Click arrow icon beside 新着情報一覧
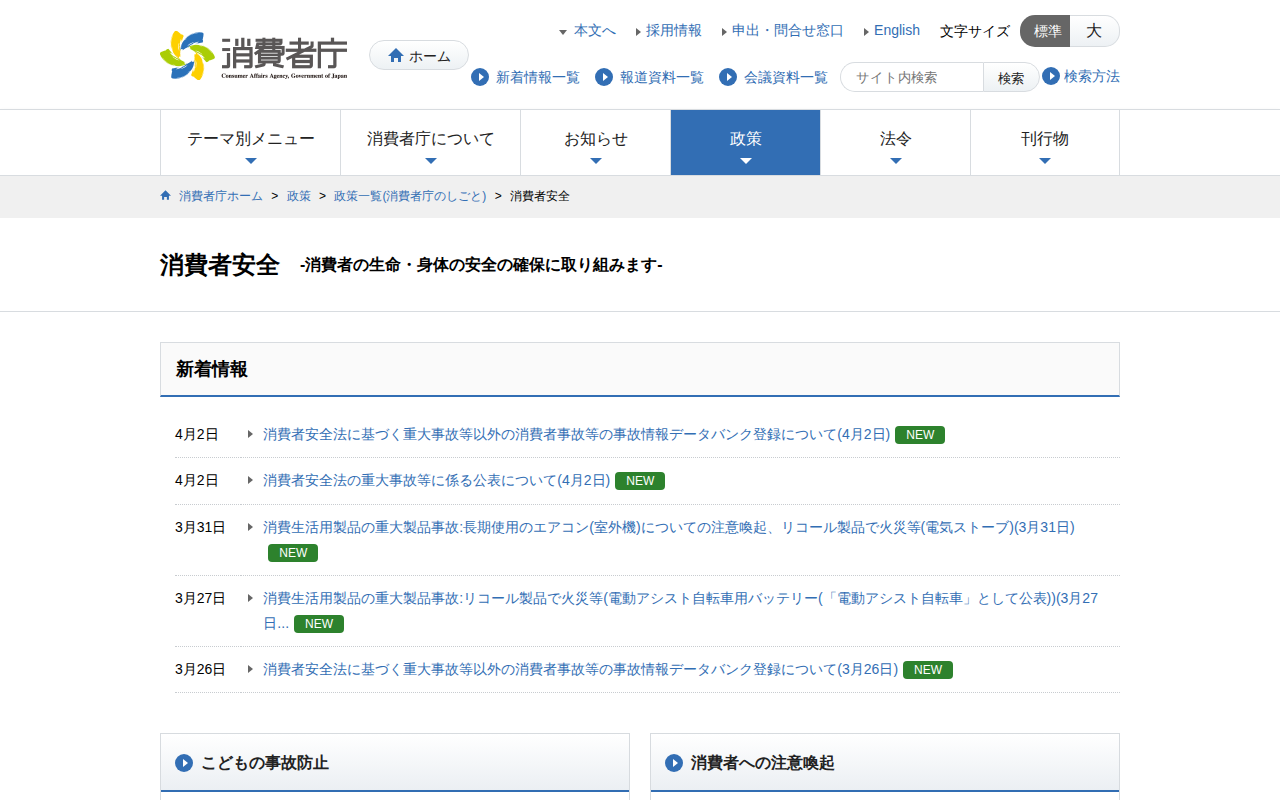This screenshot has height=800, width=1280. pos(480,77)
